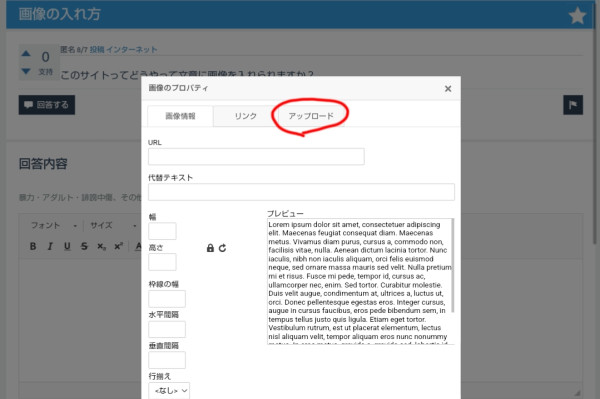This screenshot has width=600, height=399.
Task: Downvote the question with the down arrow
Action: tap(26, 71)
